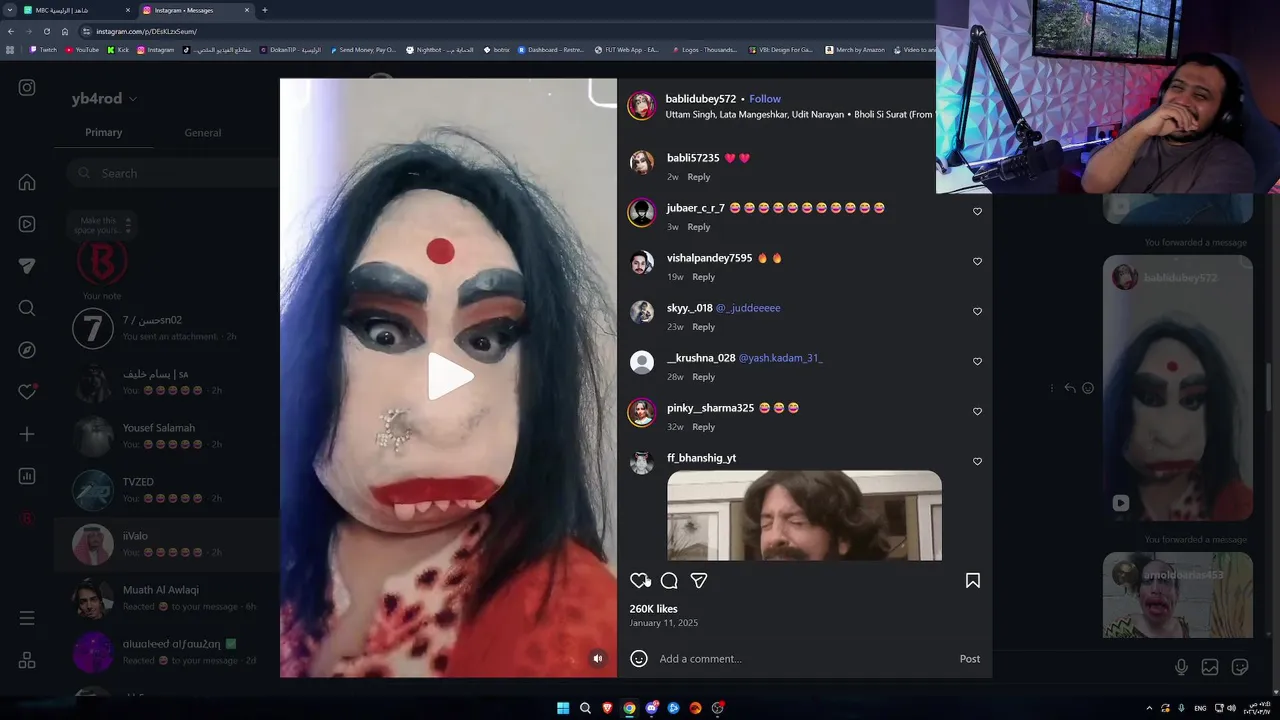Switch to Primary messages tab
Image resolution: width=1280 pixels, height=720 pixels.
104,132
